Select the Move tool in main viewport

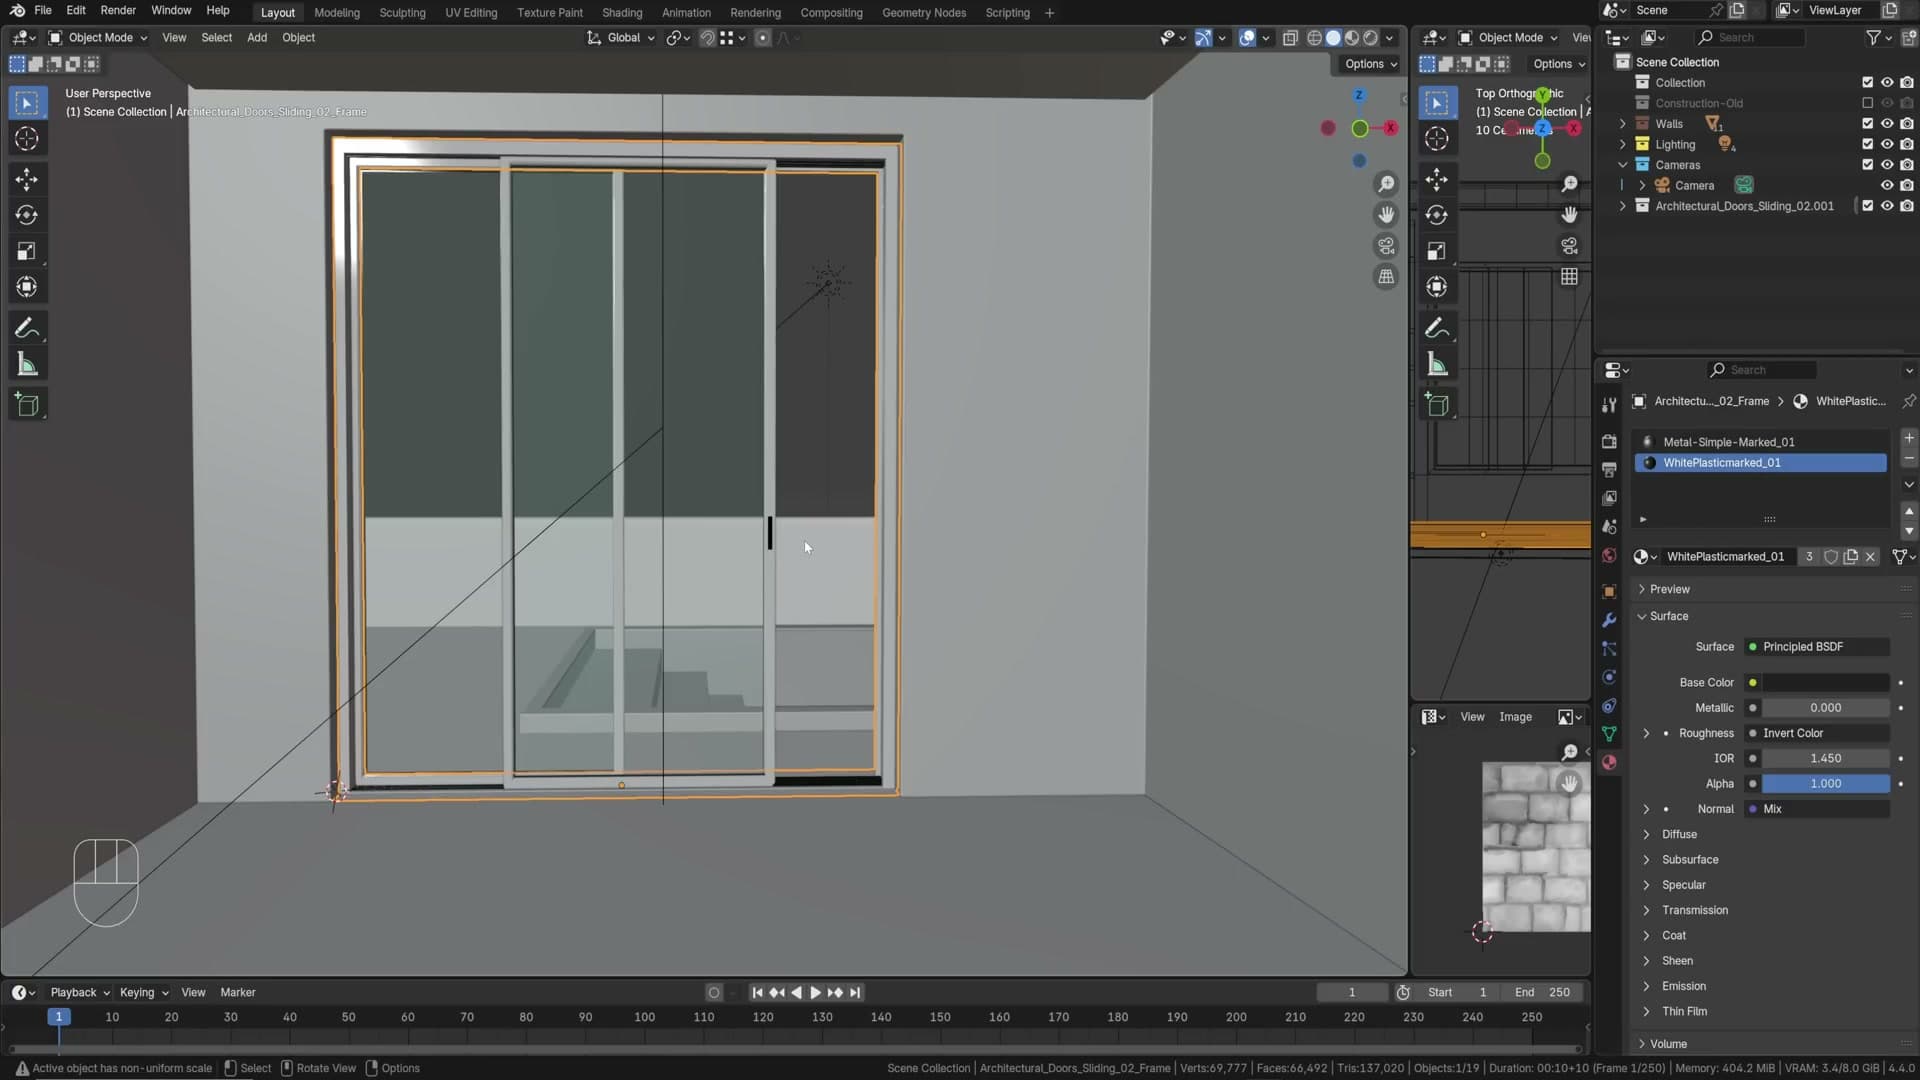point(27,180)
